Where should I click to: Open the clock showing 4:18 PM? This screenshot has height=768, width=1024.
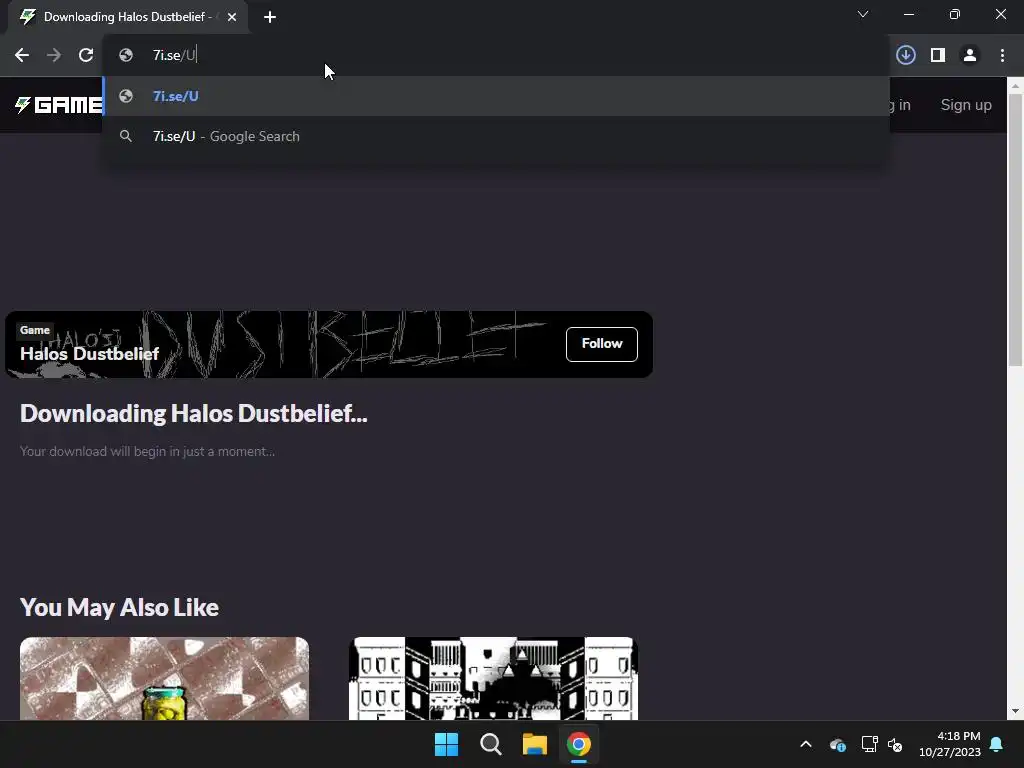click(x=950, y=744)
